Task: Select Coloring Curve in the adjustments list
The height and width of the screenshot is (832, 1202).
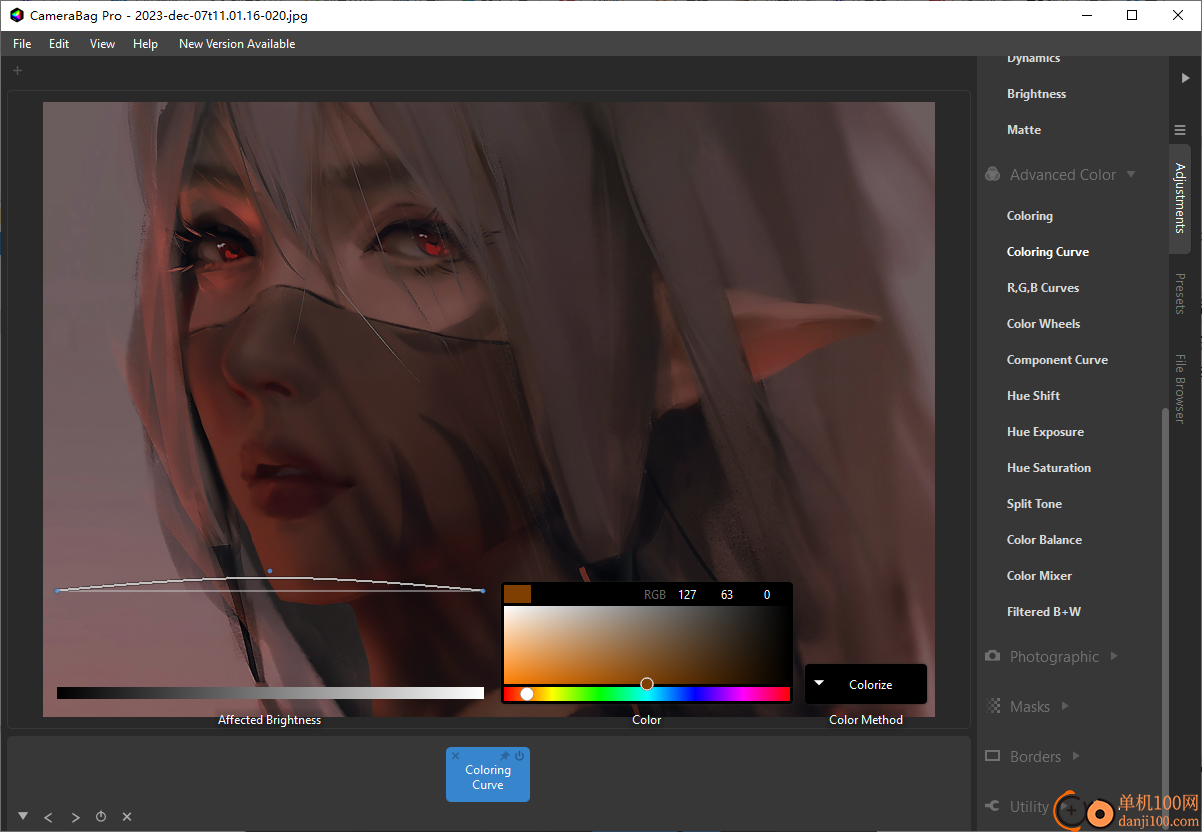Action: click(x=1047, y=252)
